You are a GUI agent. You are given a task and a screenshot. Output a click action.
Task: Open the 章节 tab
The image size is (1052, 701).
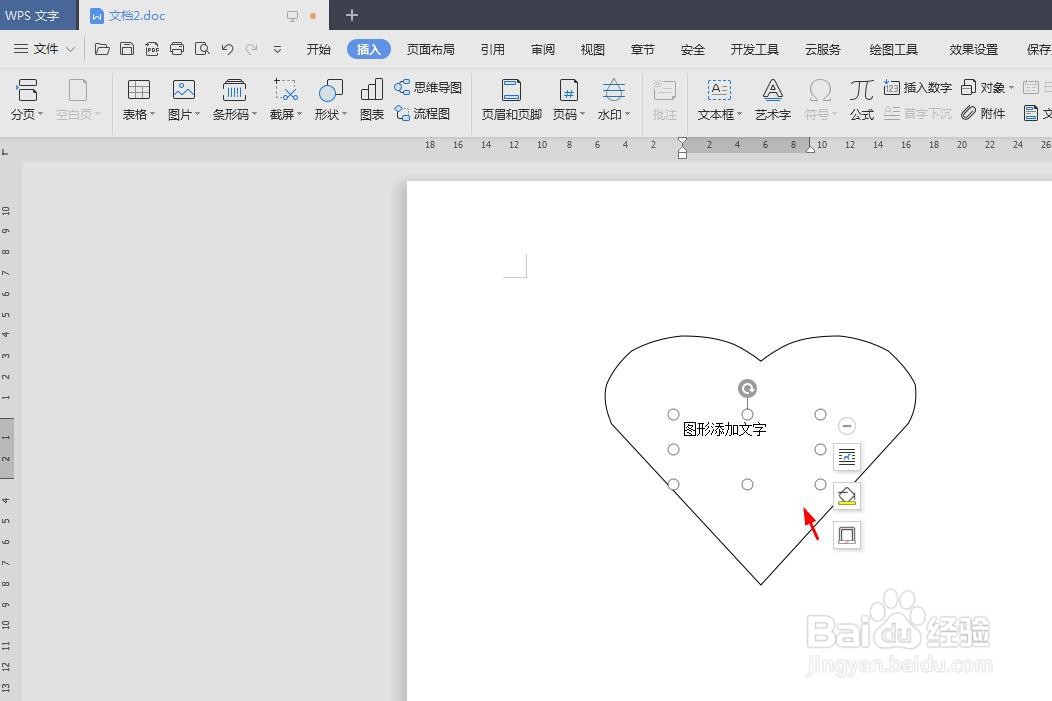pos(643,50)
